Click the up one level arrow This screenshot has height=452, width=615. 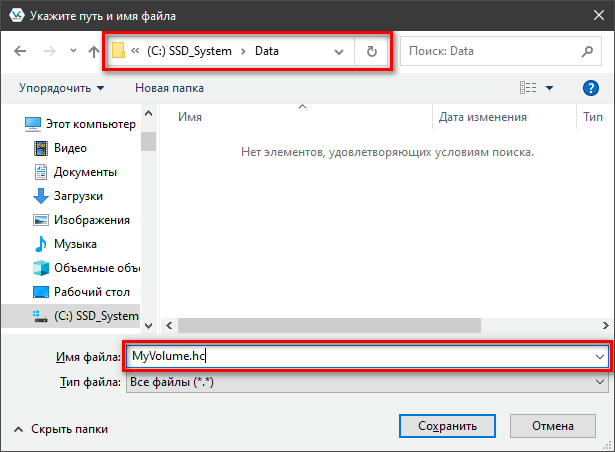tap(94, 51)
